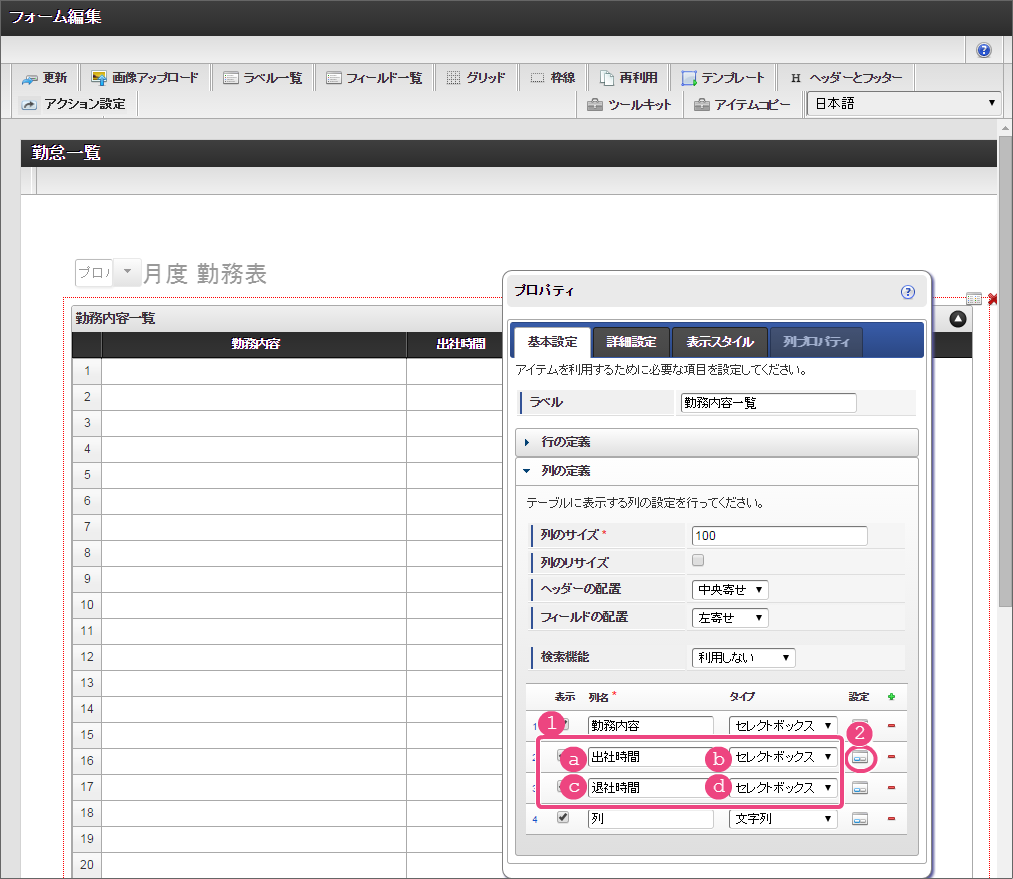Remove the 列 column with minus icon
1013x879 pixels.
891,818
